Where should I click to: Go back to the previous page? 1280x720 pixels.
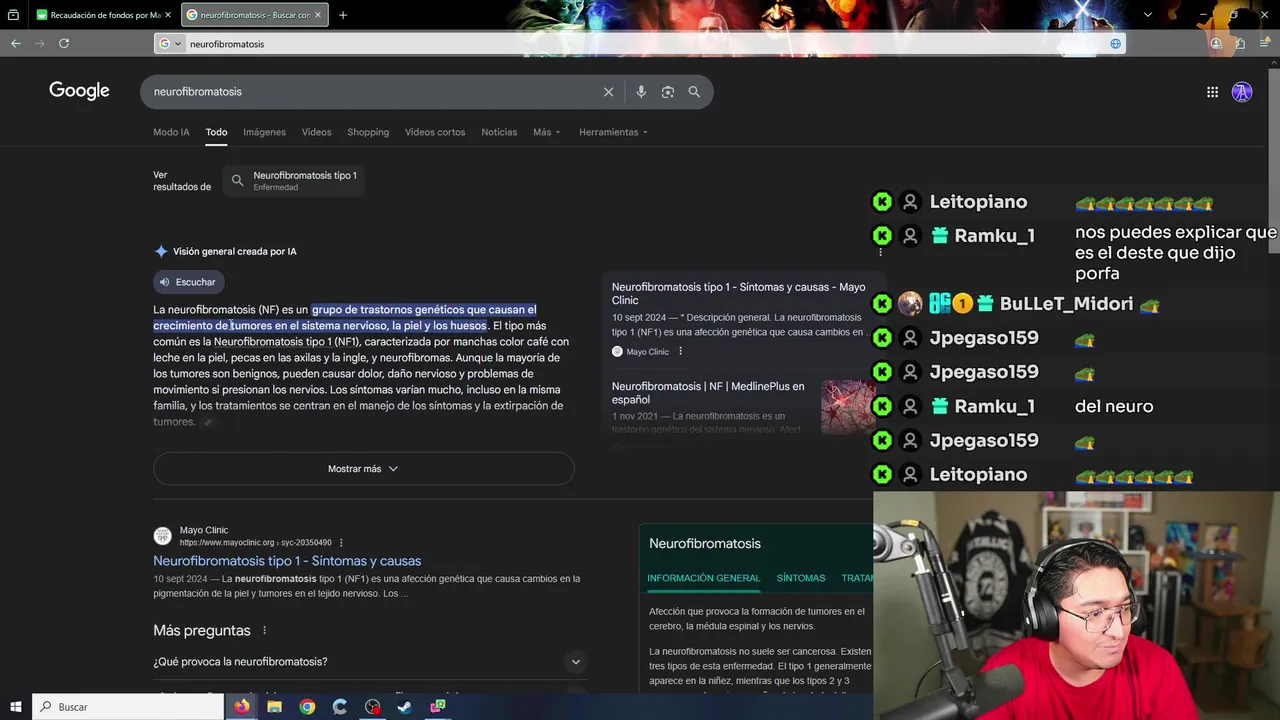(x=16, y=43)
